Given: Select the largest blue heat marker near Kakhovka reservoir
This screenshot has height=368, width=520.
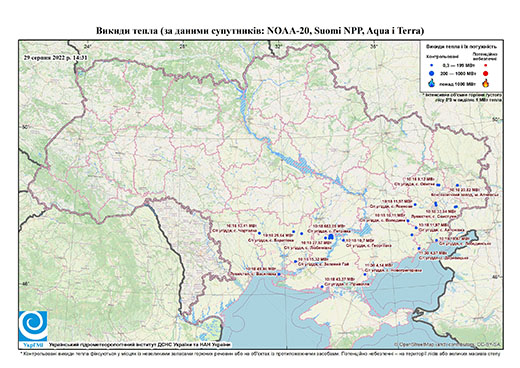Looking at the screenshot, I should [331, 237].
